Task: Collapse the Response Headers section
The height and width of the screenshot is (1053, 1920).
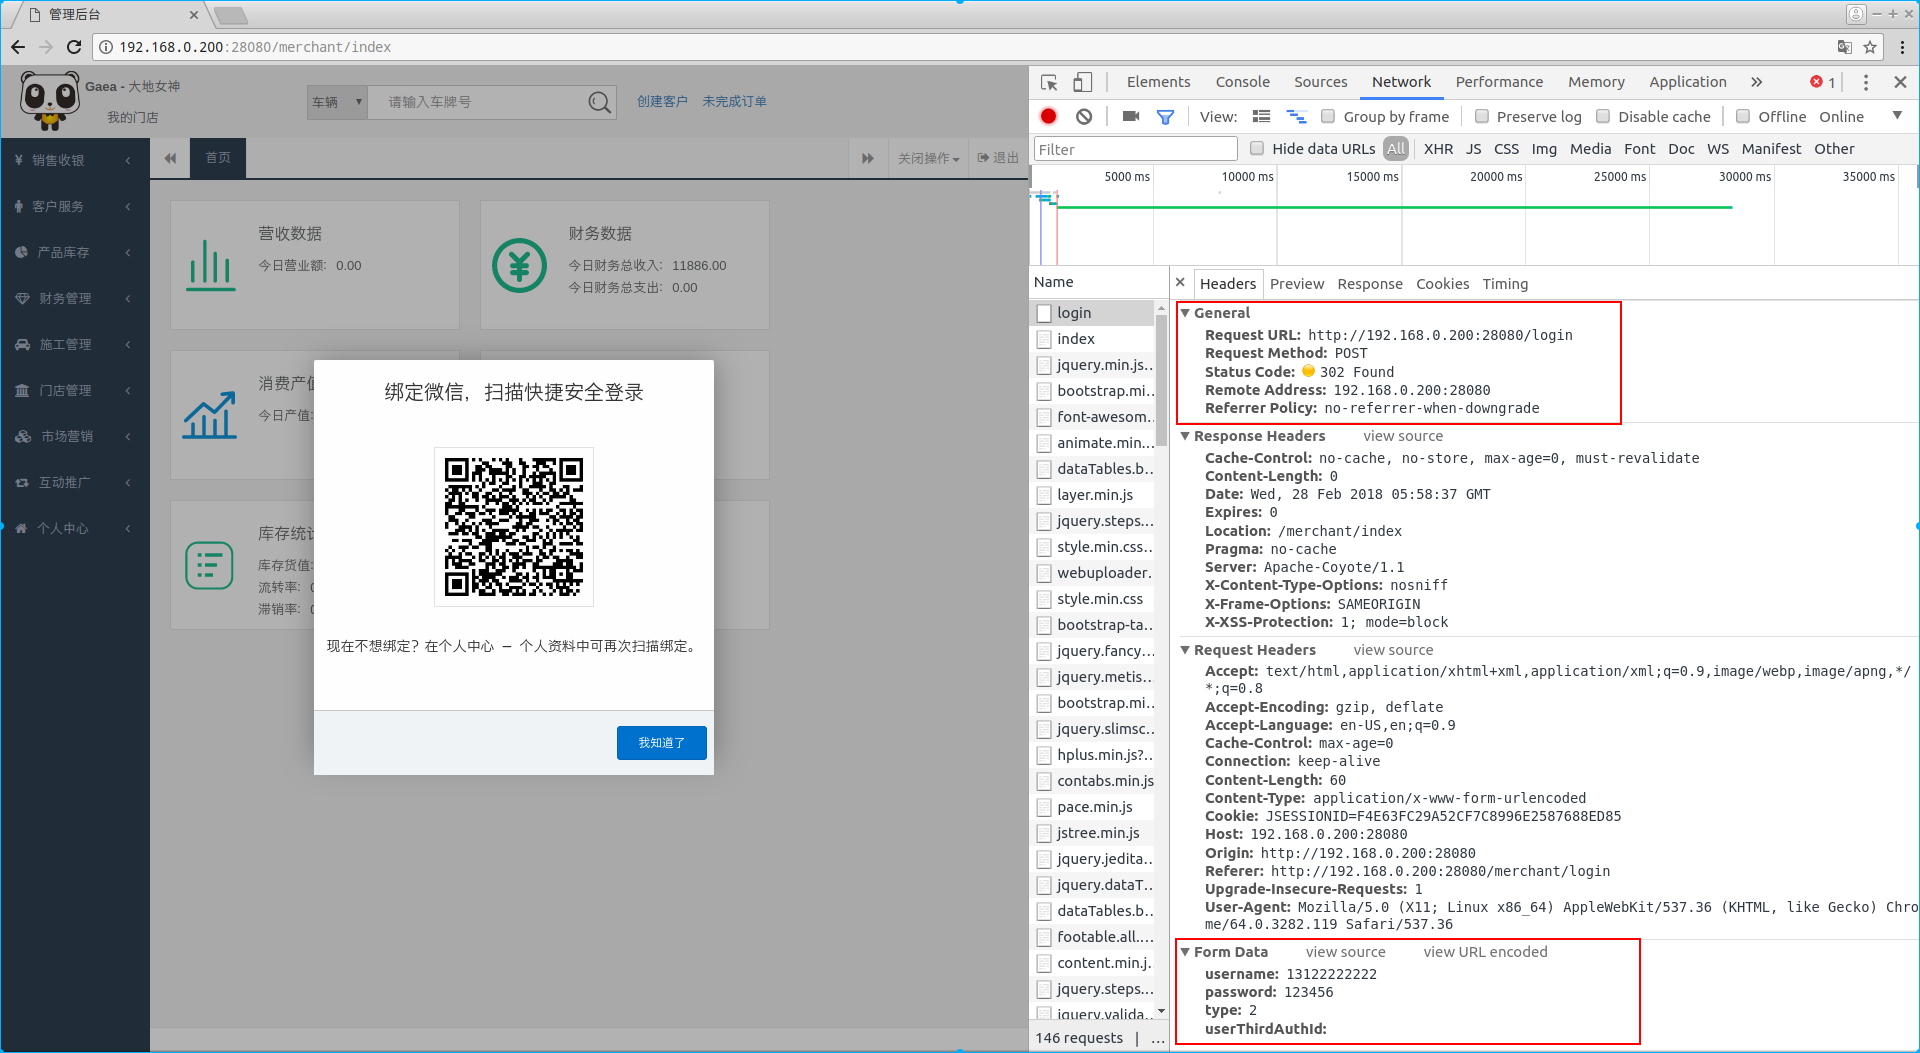Action: tap(1186, 436)
